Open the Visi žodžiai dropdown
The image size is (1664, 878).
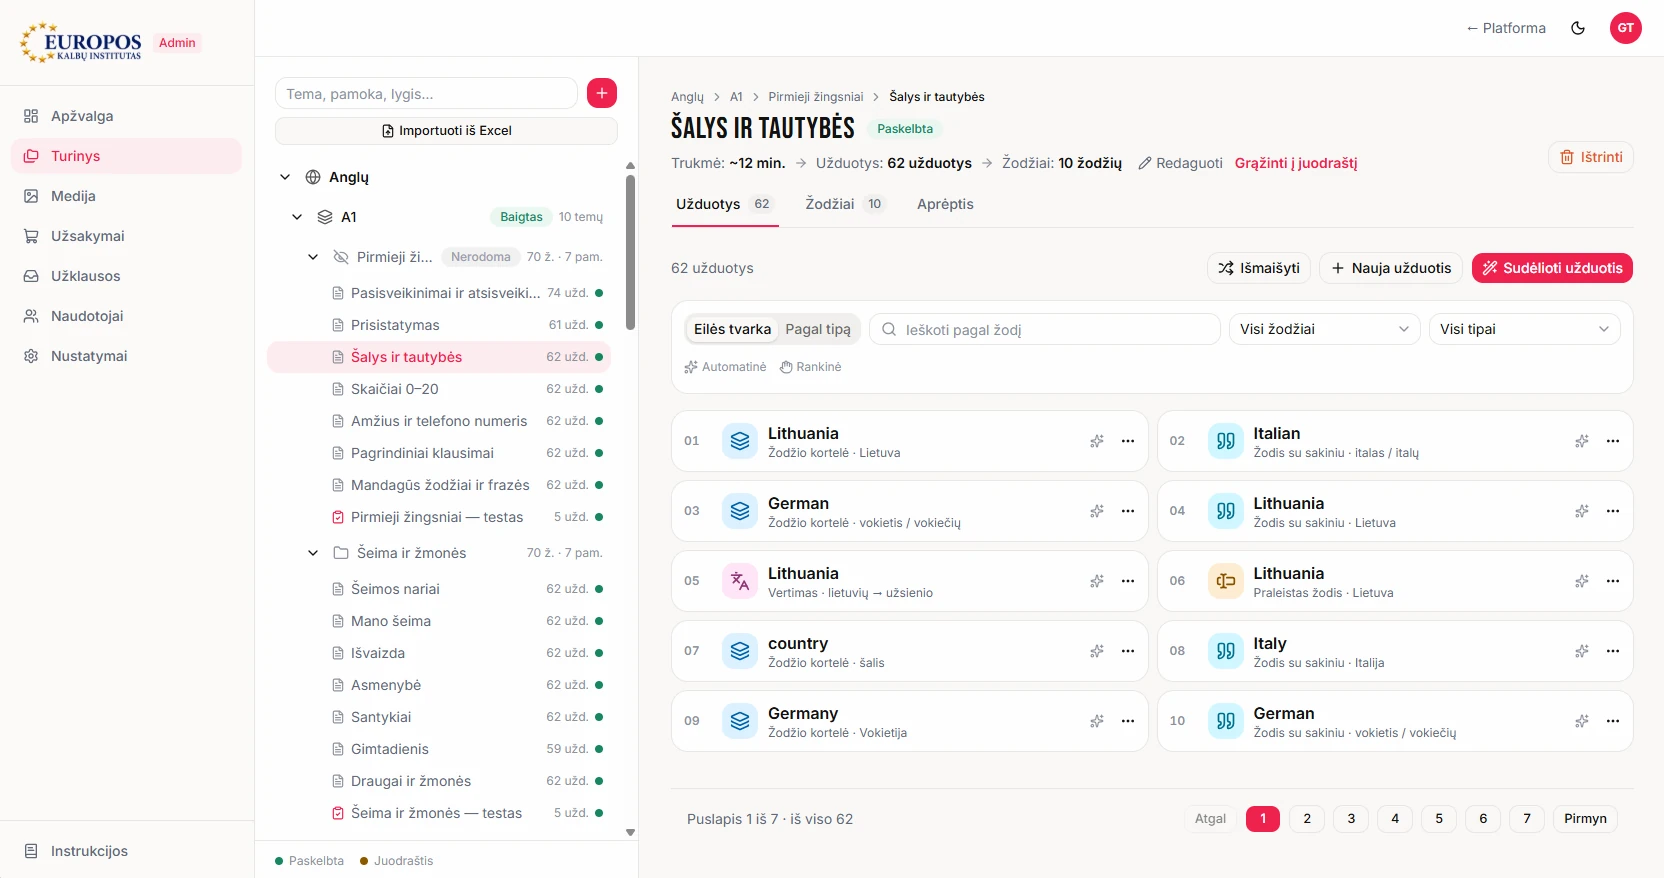pyautogui.click(x=1324, y=329)
